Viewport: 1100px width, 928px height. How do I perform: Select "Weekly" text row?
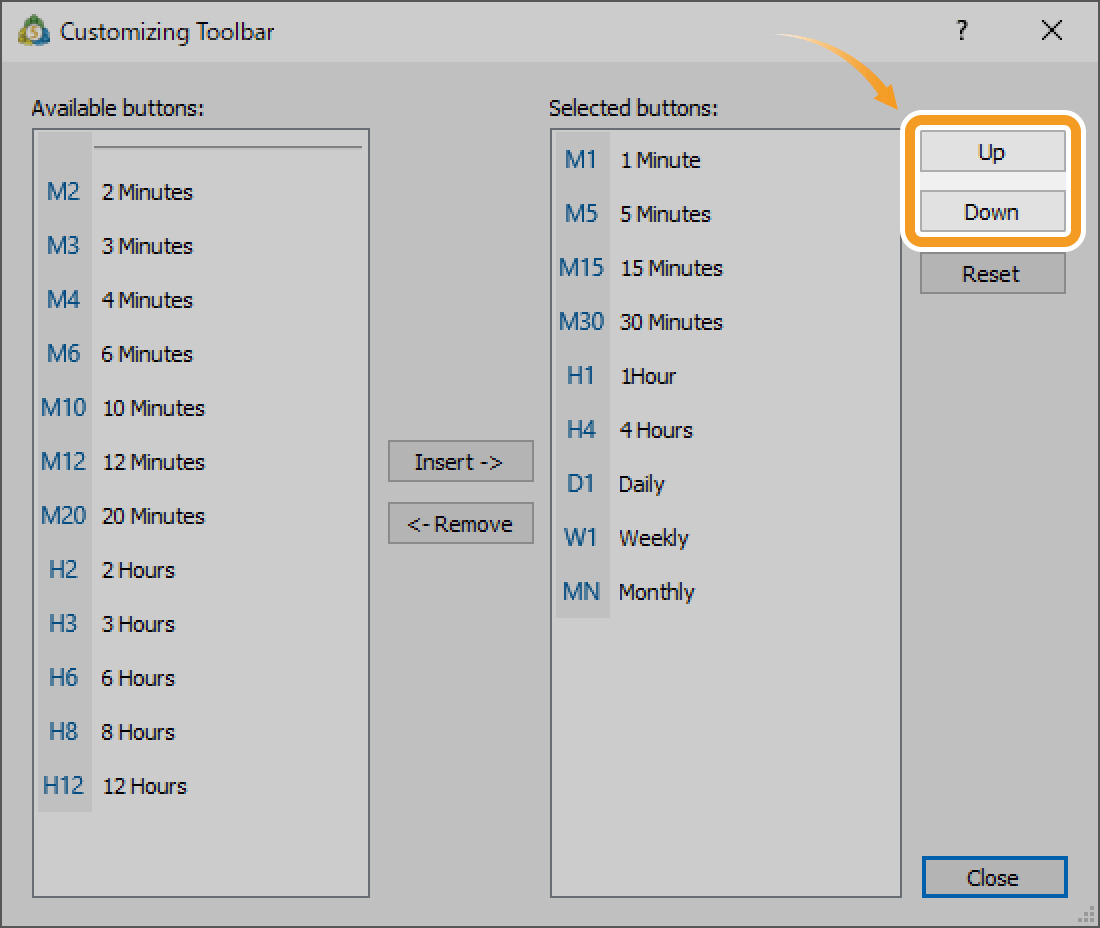tap(653, 539)
